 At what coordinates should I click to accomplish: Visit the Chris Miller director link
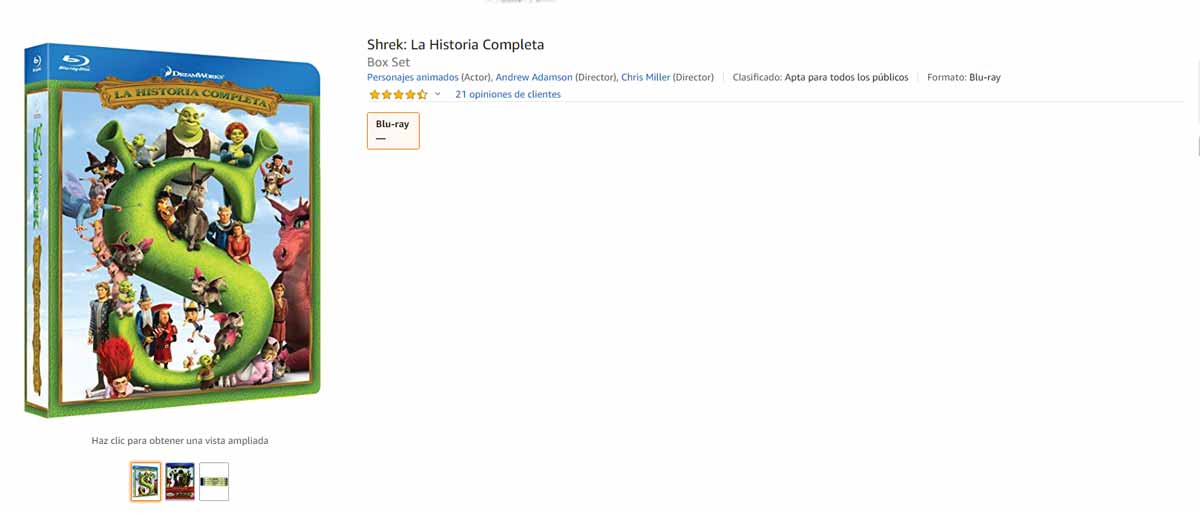646,77
